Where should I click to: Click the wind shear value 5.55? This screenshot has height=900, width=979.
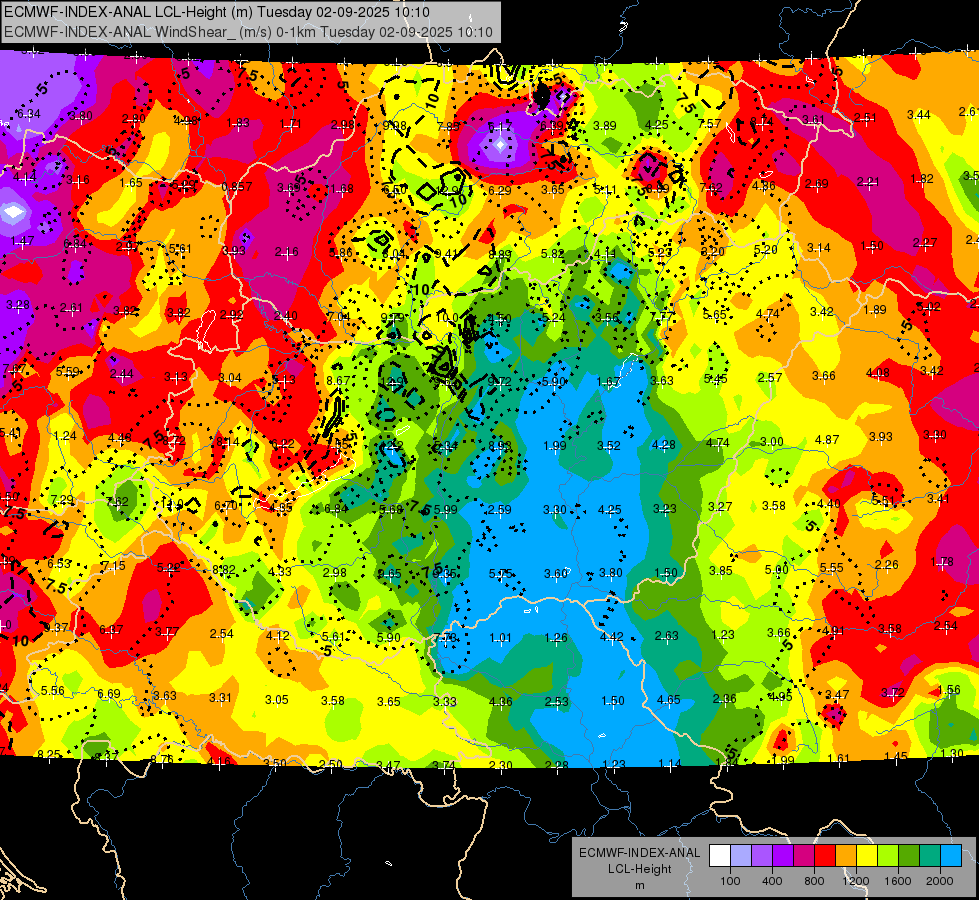click(831, 567)
